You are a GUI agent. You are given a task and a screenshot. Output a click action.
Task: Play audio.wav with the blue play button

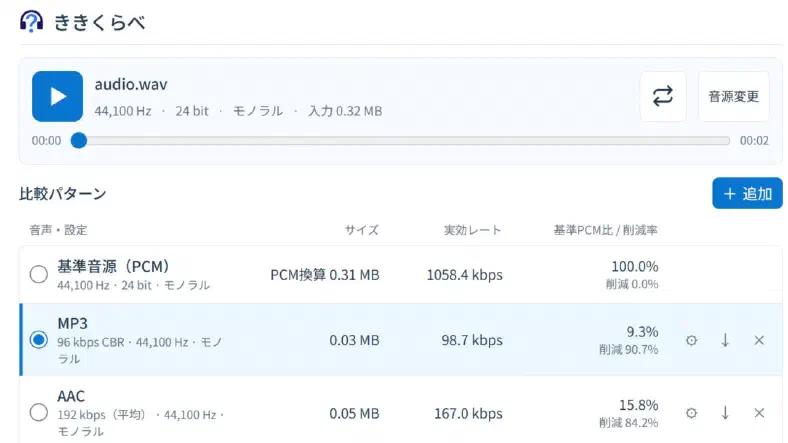point(57,96)
